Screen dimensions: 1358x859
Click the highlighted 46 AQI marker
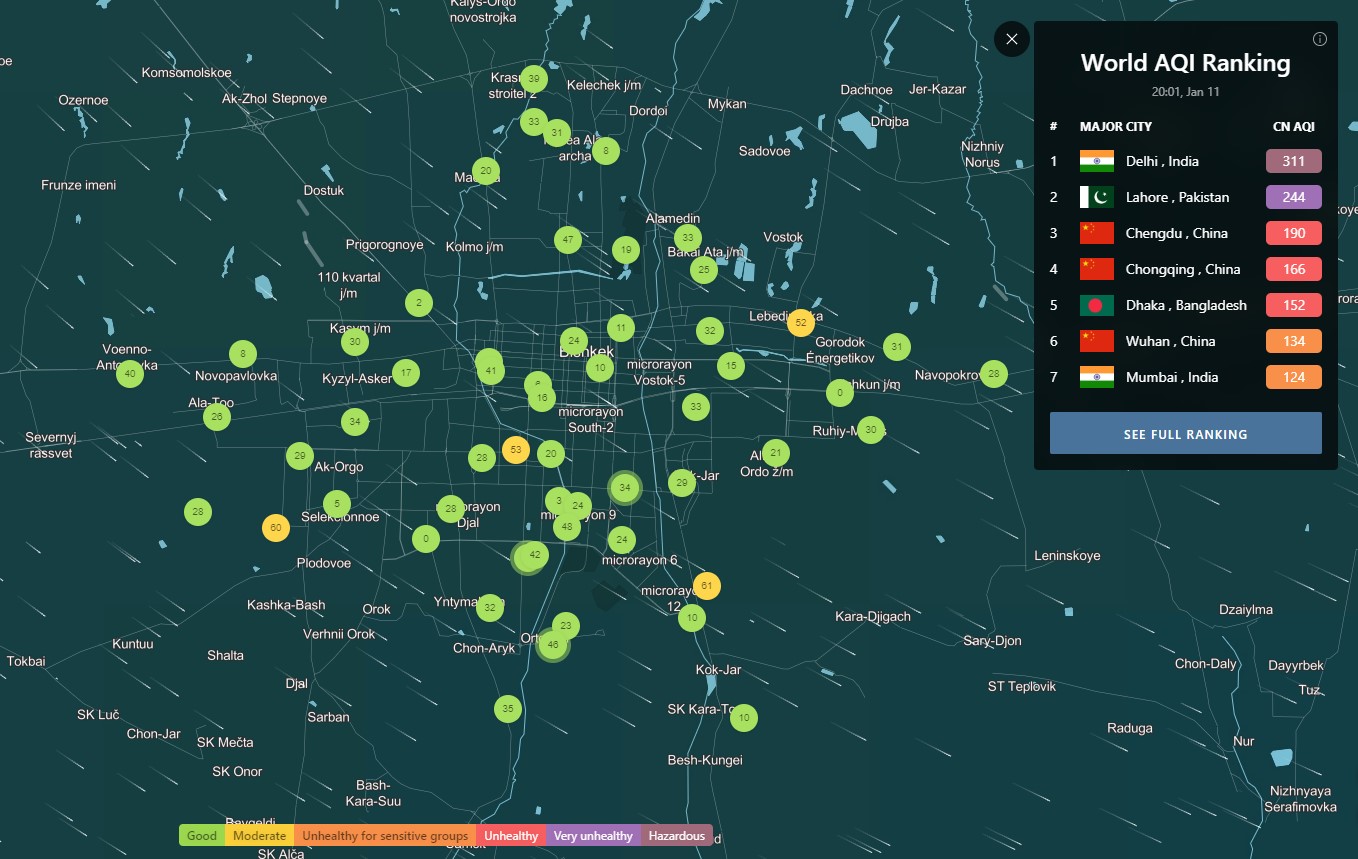click(553, 645)
